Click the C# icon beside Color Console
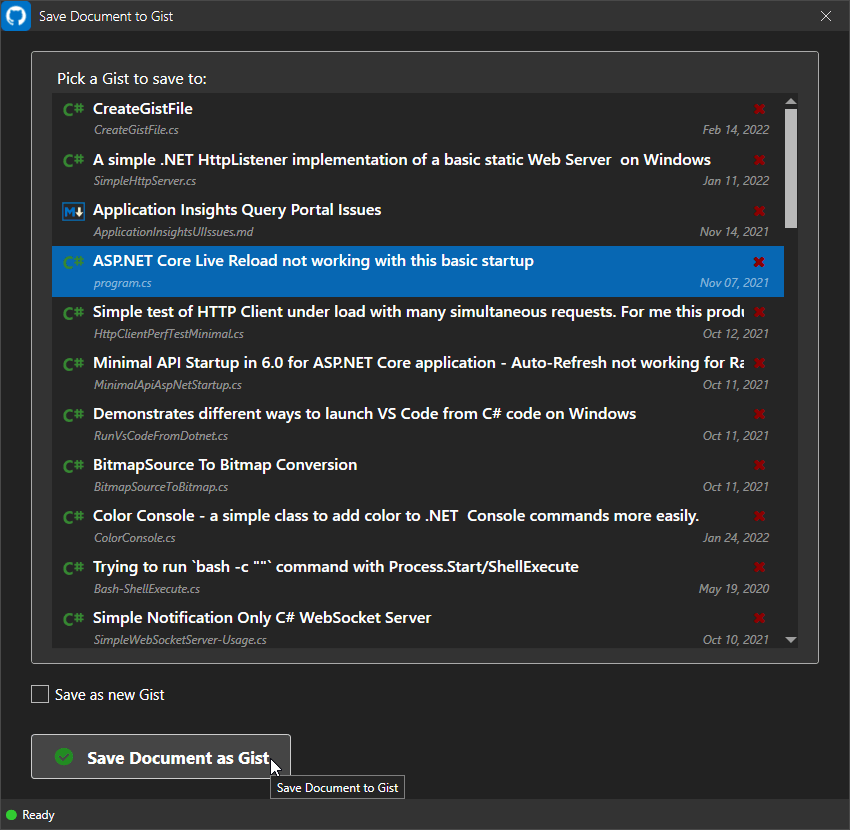This screenshot has width=850, height=830. pos(73,517)
